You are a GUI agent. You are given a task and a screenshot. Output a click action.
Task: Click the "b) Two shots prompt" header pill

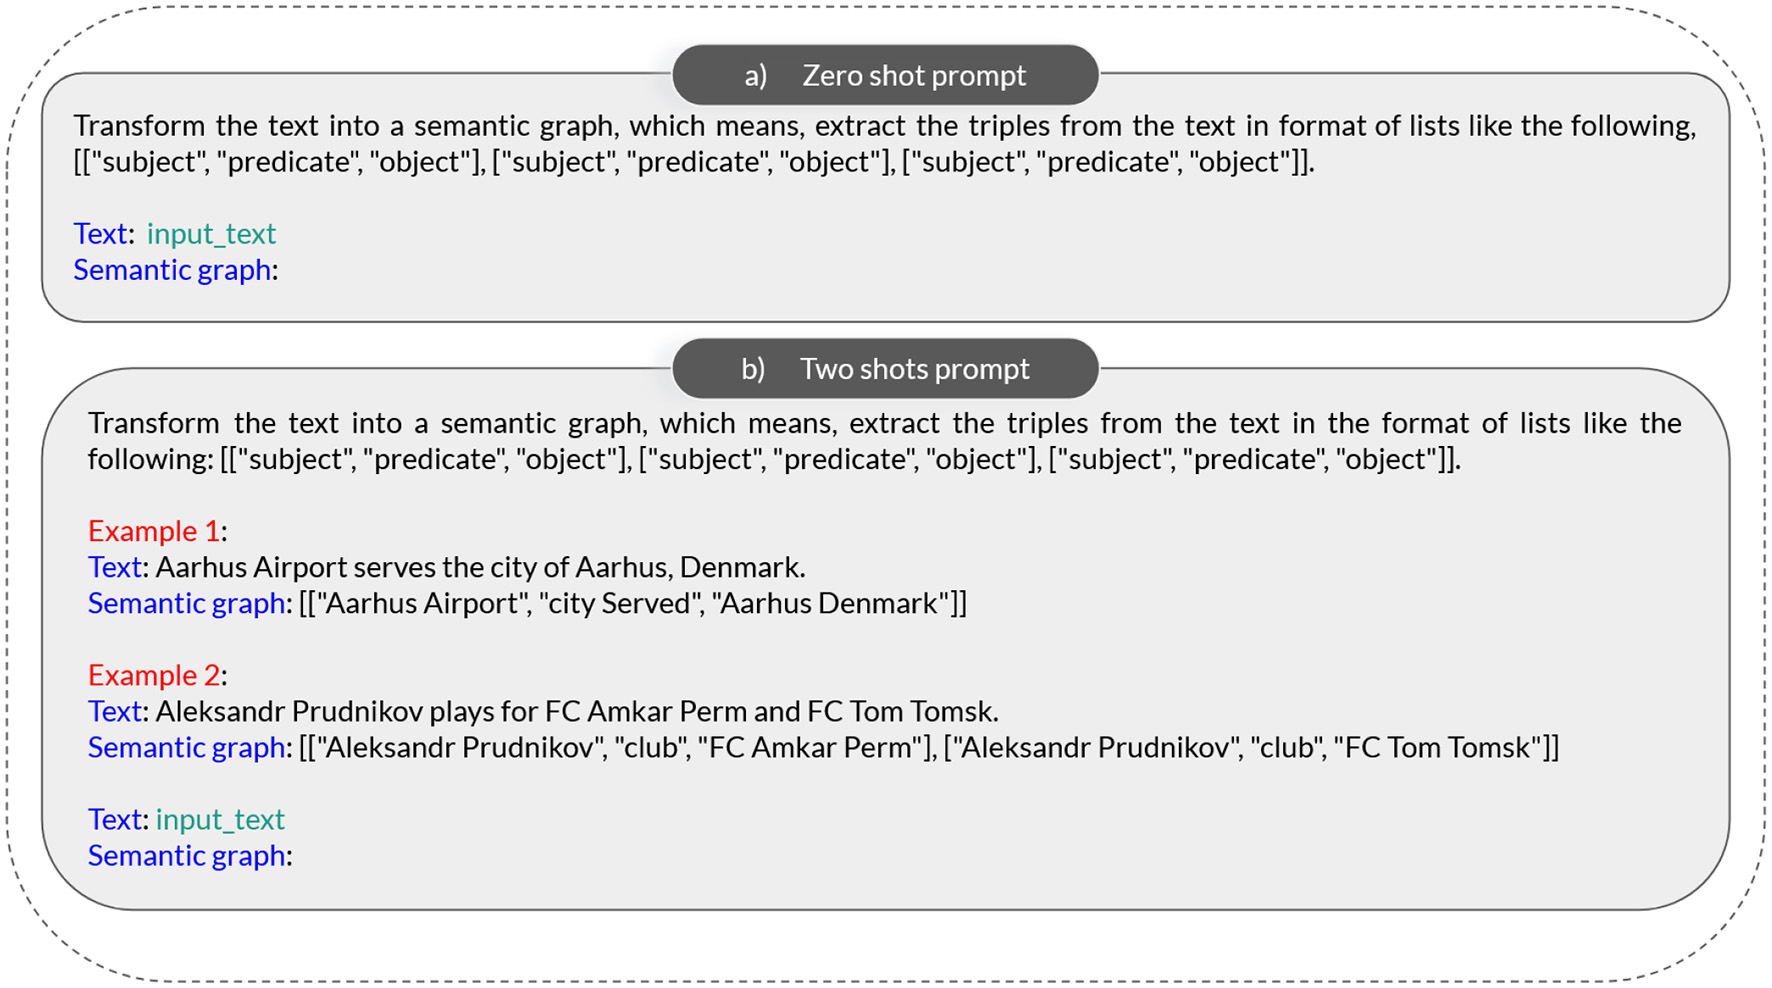pos(885,369)
